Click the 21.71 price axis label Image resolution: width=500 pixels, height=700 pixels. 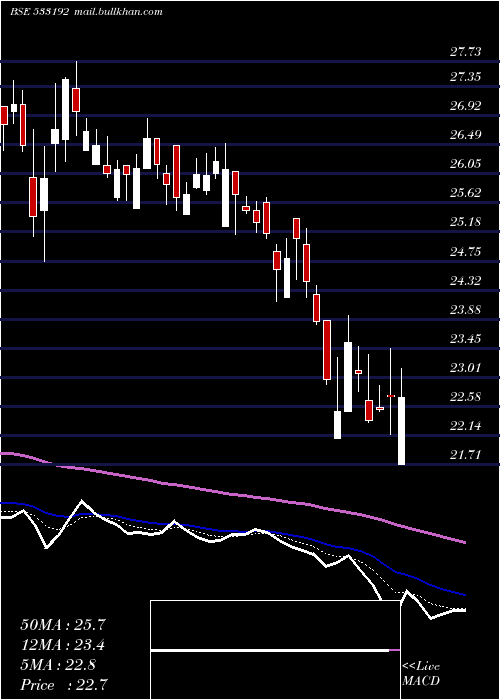[x=466, y=455]
